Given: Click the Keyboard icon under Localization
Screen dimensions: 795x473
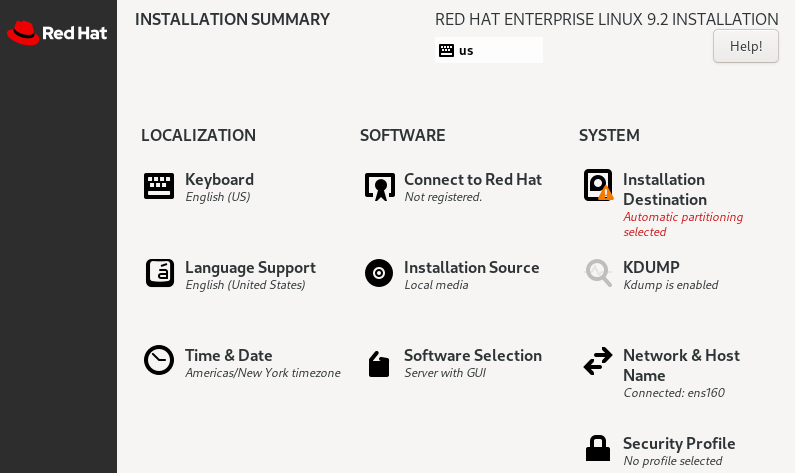Looking at the screenshot, I should point(159,186).
